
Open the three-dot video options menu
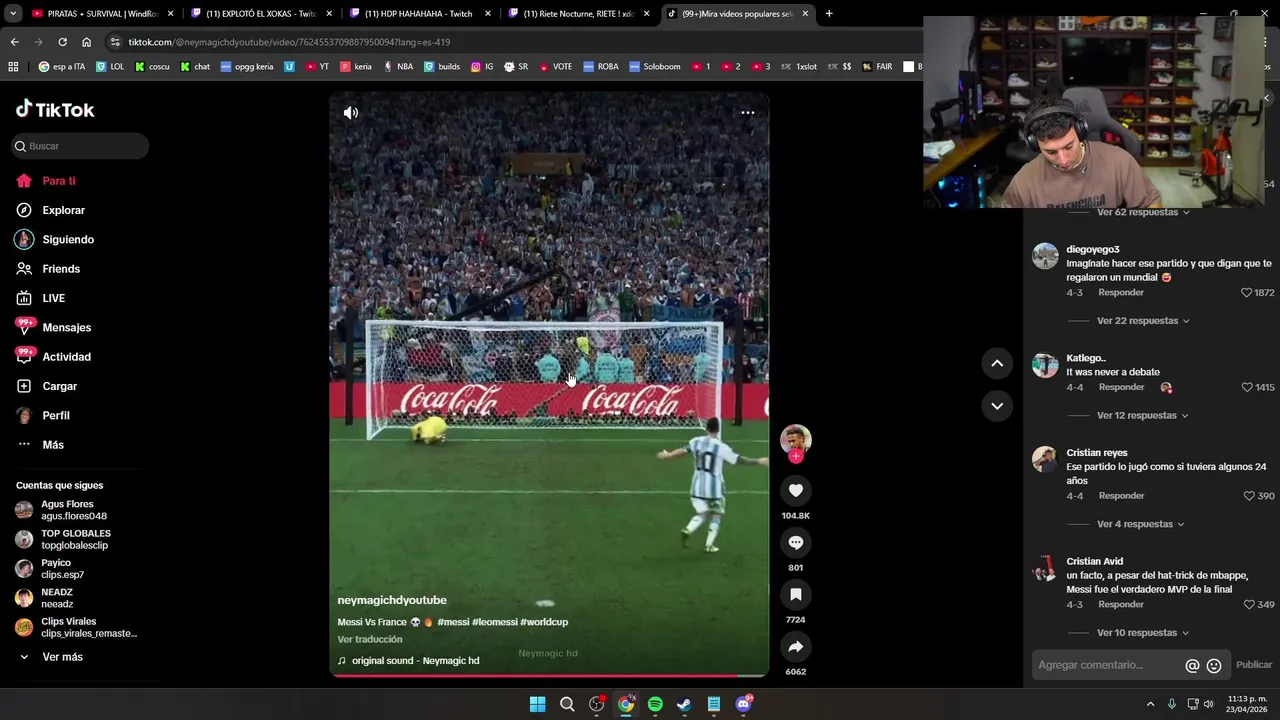point(747,113)
